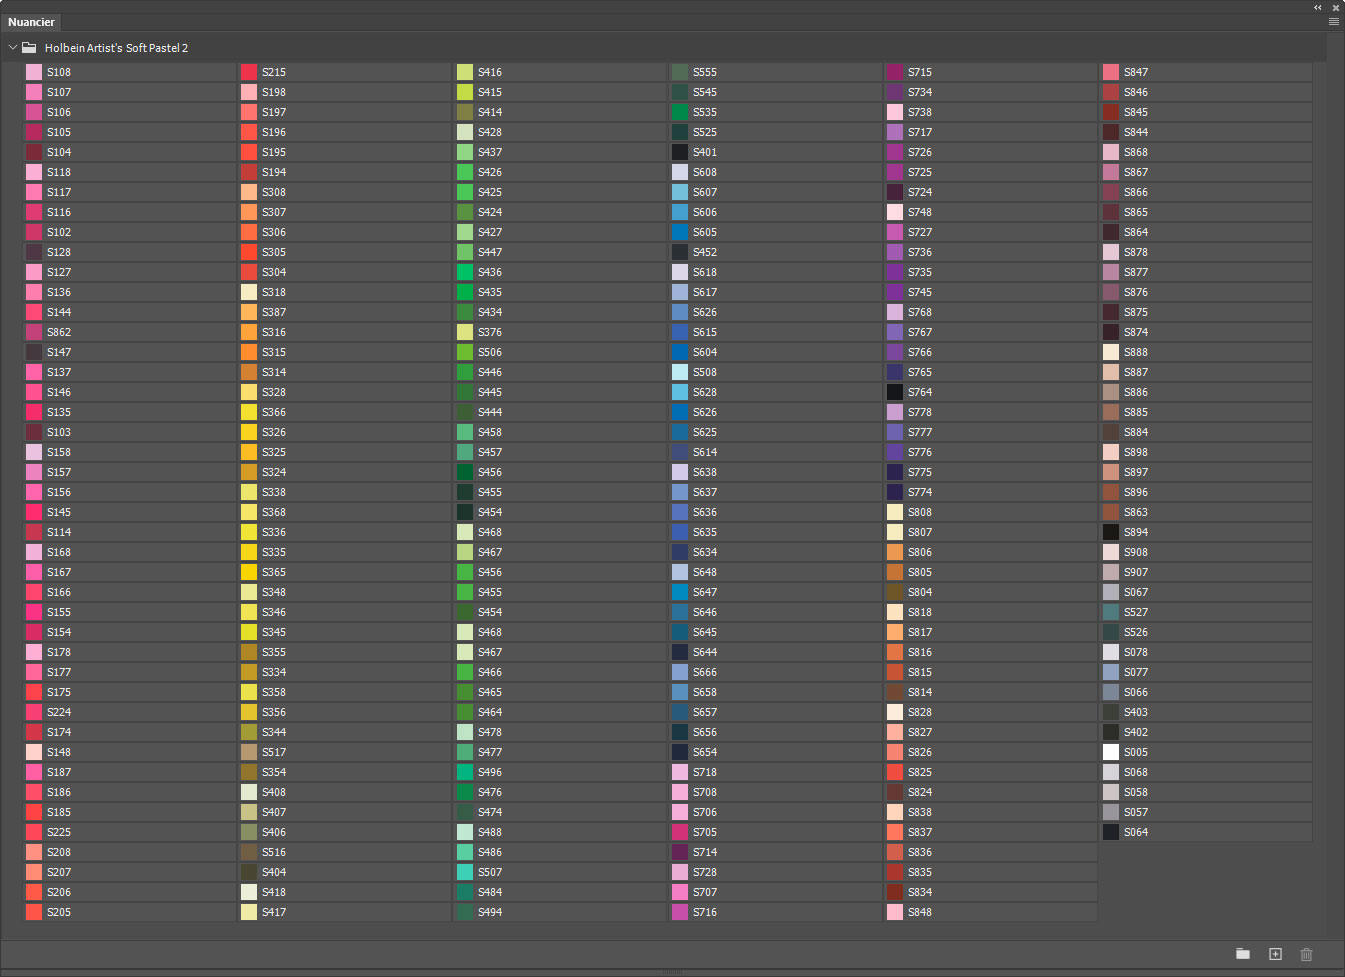Click the Holbein group folder icon
1345x977 pixels.
click(x=29, y=48)
